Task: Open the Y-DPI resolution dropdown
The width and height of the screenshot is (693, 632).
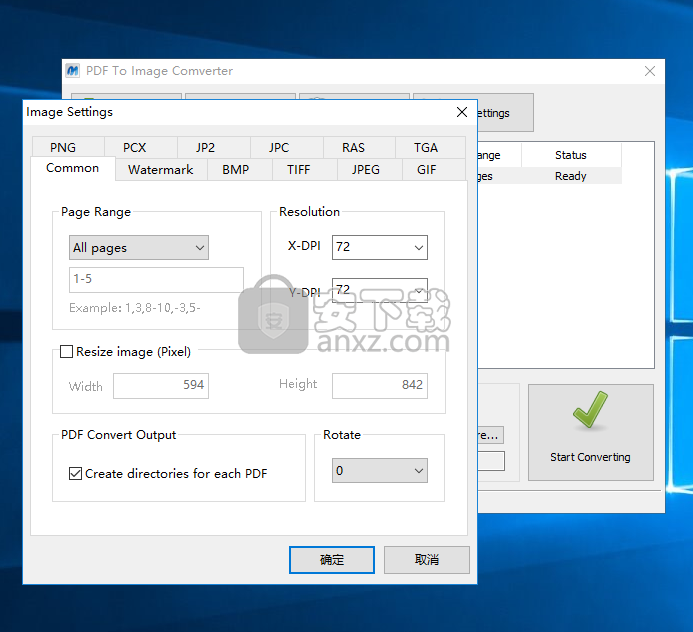Action: (x=380, y=290)
